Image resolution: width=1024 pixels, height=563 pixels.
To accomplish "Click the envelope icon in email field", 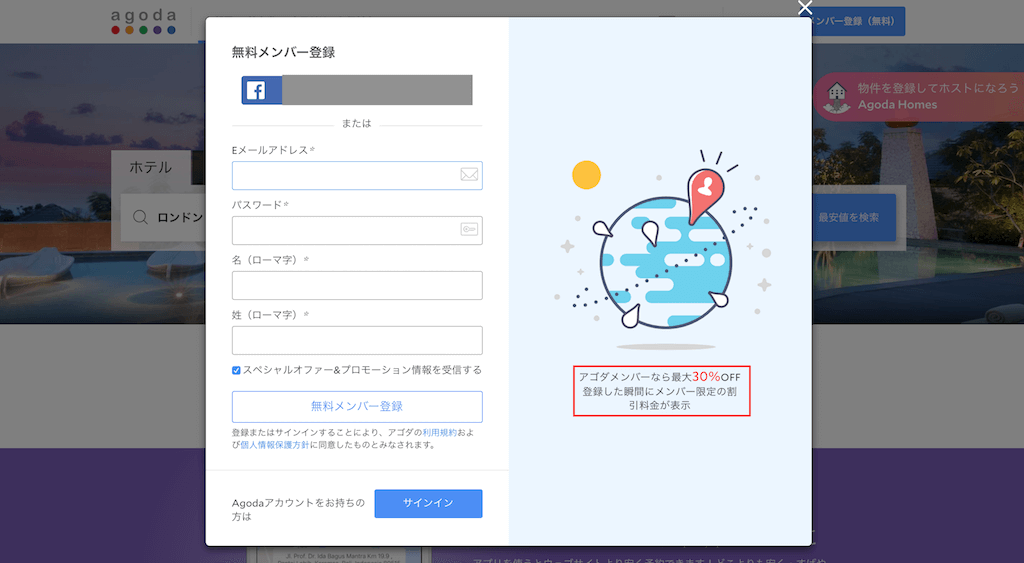I will (469, 174).
